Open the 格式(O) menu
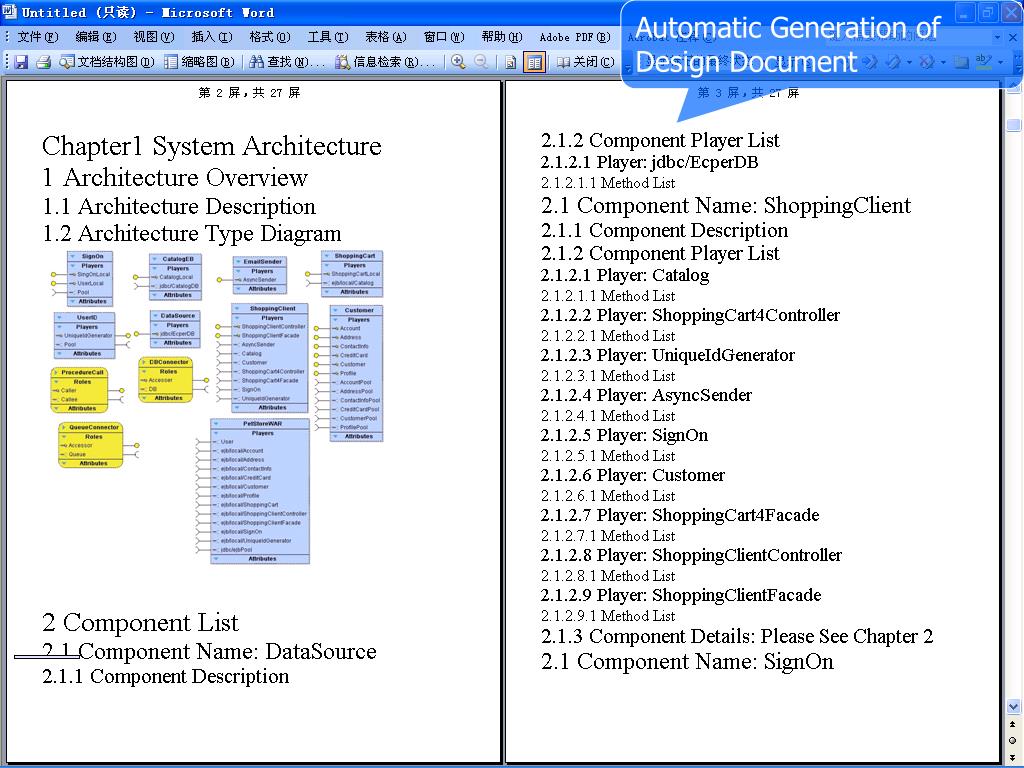Viewport: 1024px width, 768px height. 270,37
